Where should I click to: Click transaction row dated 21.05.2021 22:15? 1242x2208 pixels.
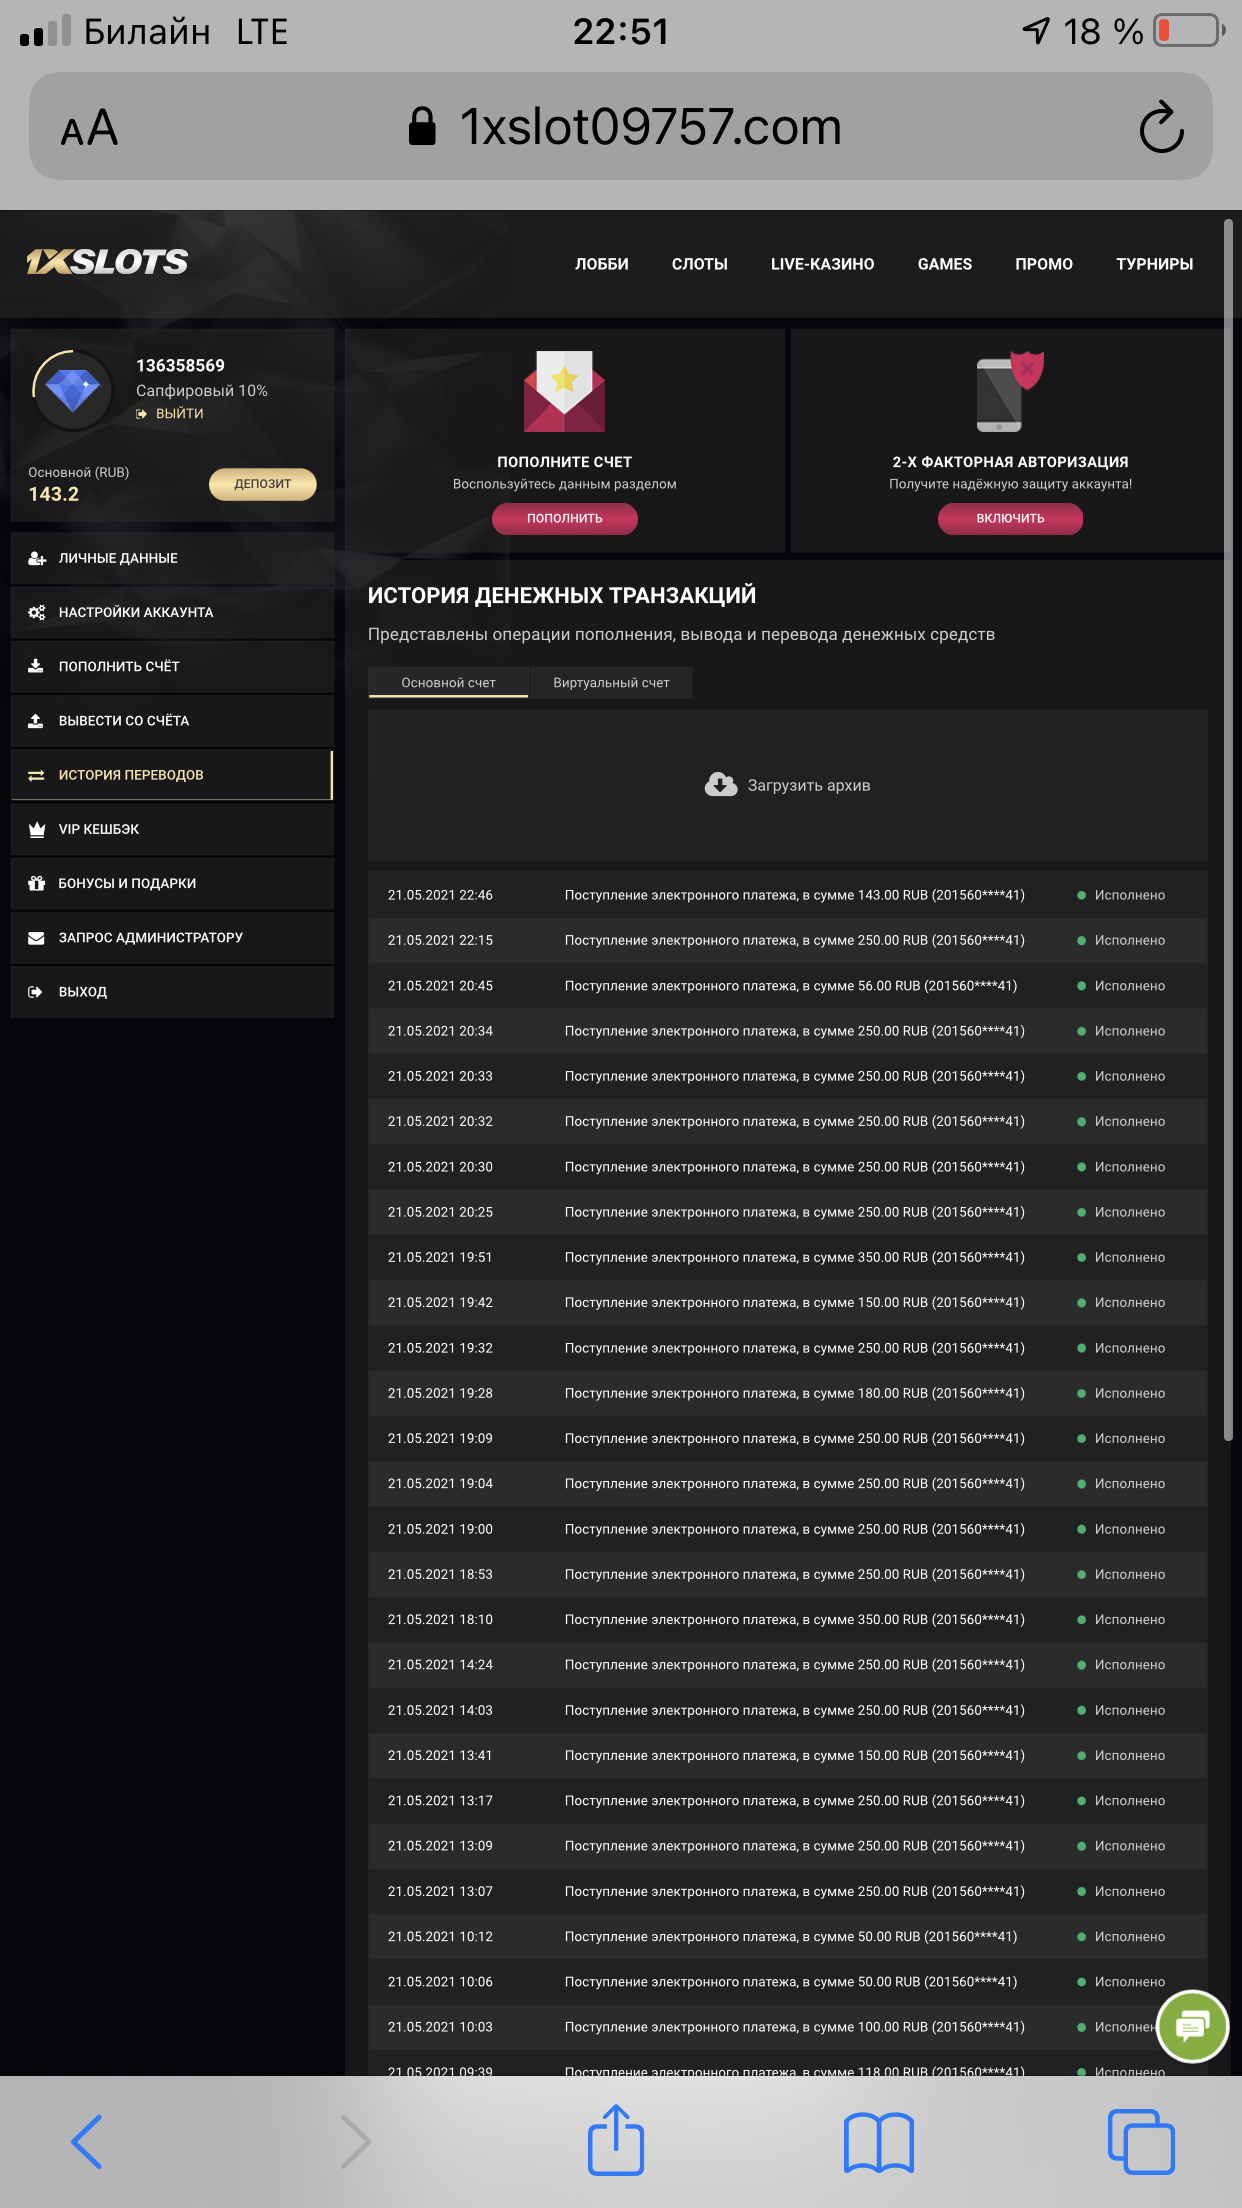pos(788,940)
